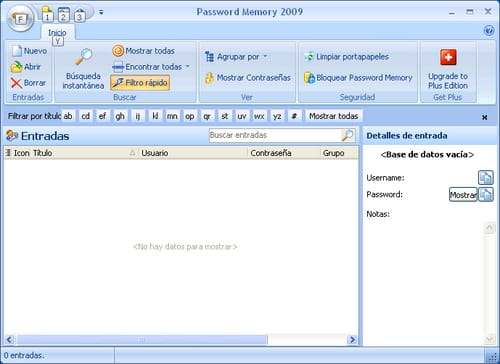Screen dimensions: 500x364
Task: Filter titles by letters ab
Action: pyautogui.click(x=68, y=116)
